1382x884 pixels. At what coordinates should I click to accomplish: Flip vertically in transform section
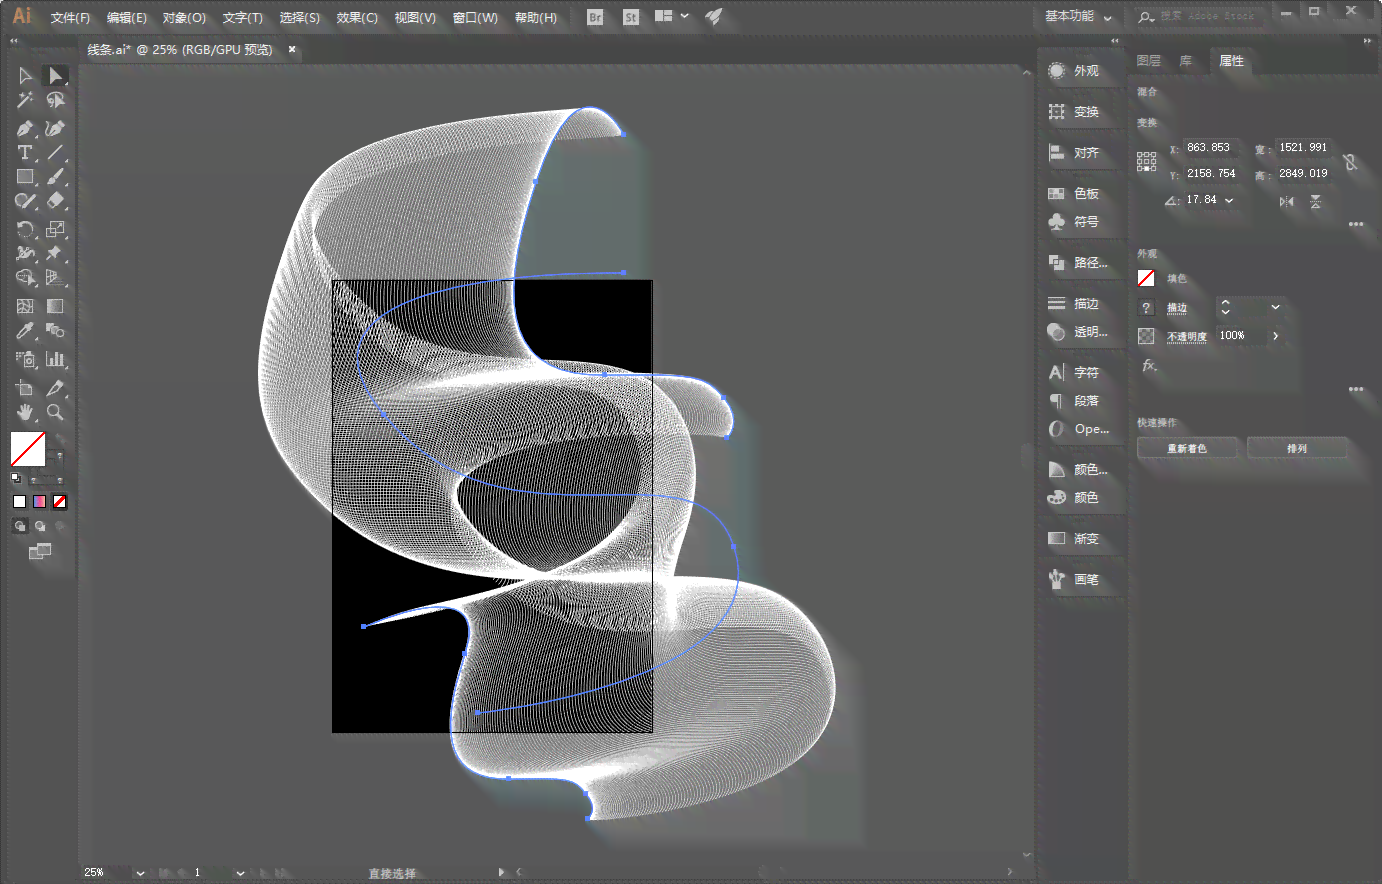(x=1316, y=201)
